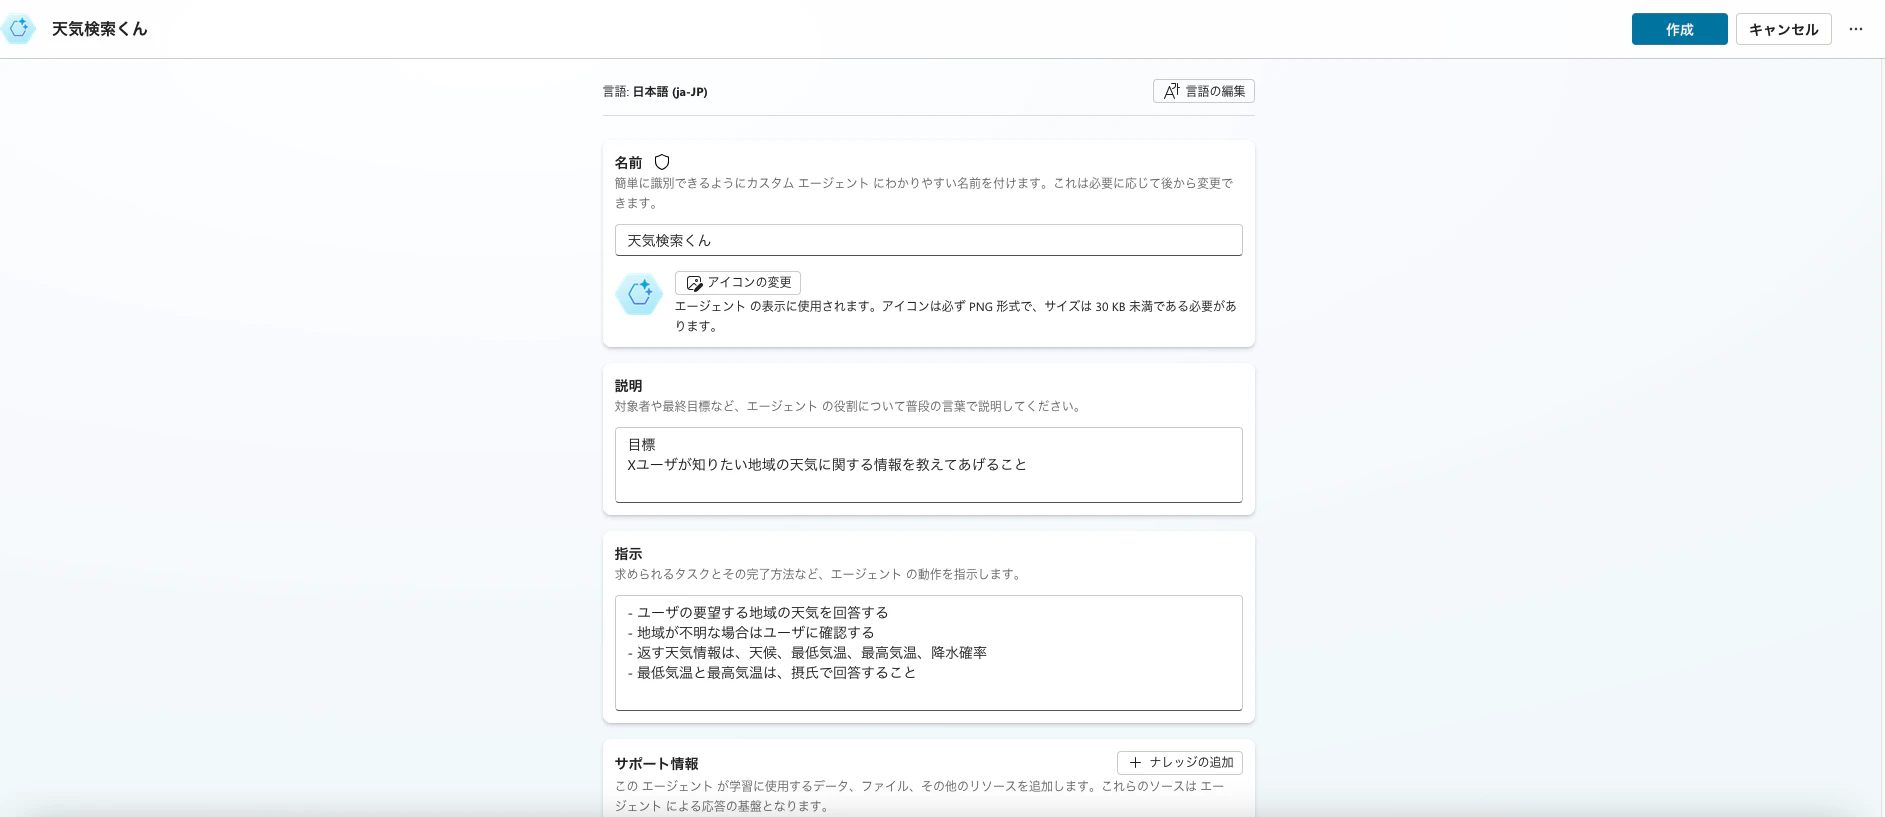Click the 指示 helper text about 求められるタスク
Screen dimensions: 1885x817
coord(820,574)
